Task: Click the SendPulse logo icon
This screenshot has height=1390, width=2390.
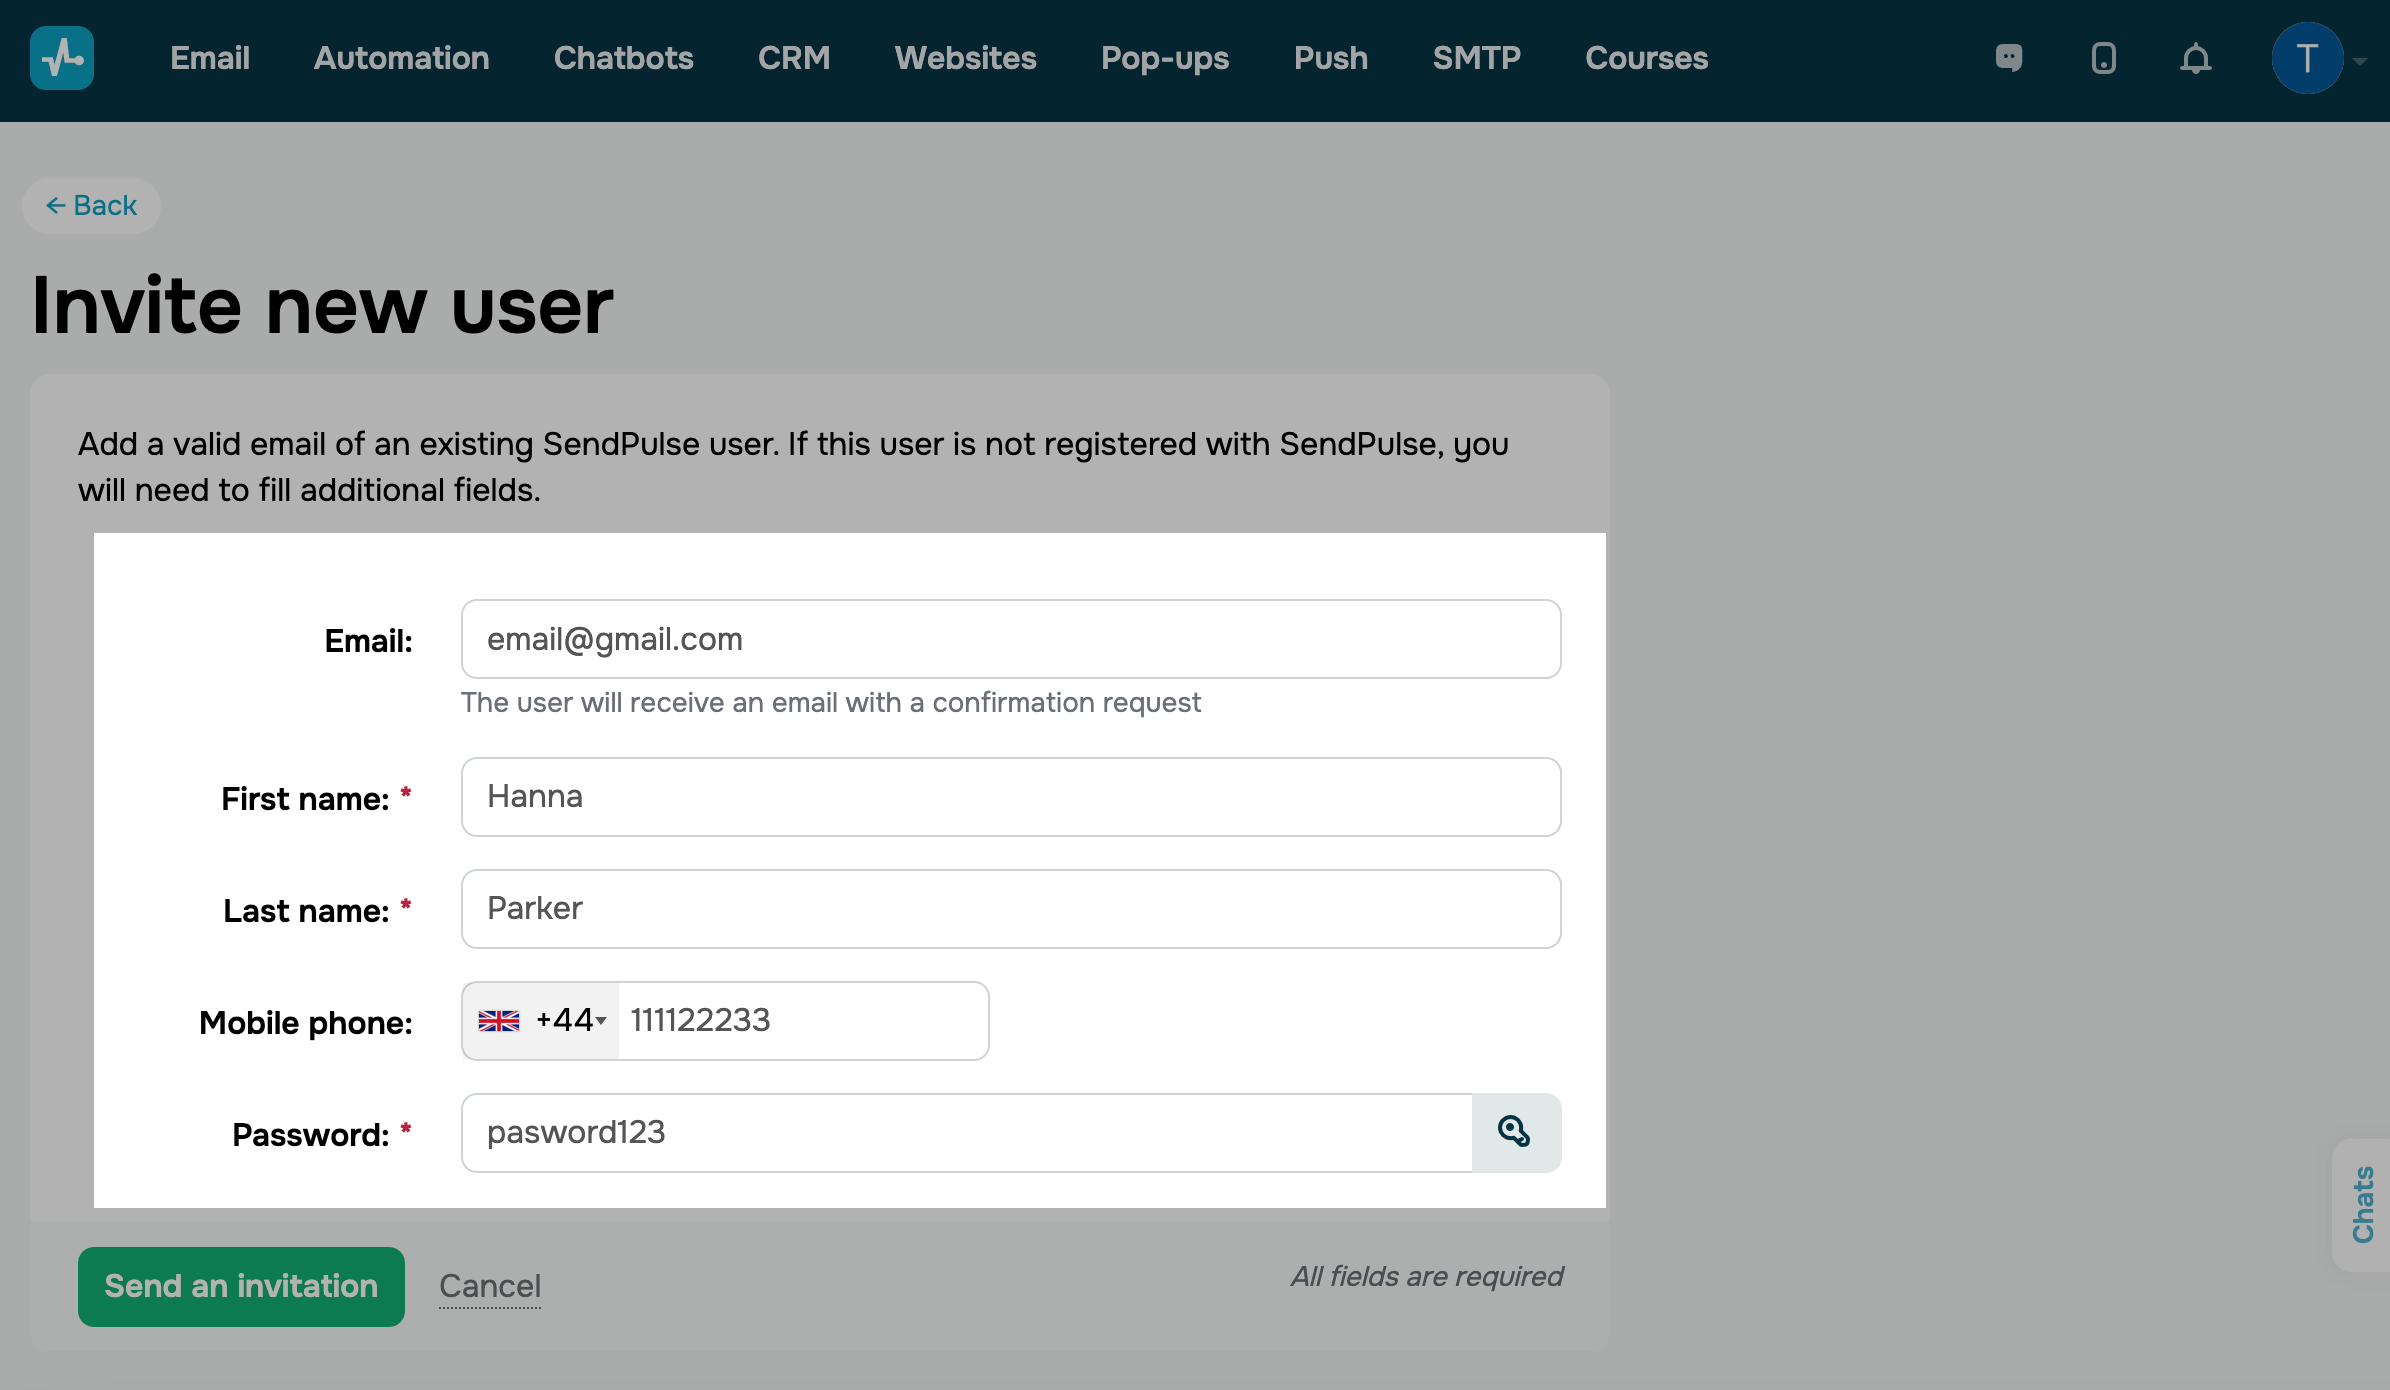Action: tap(62, 58)
